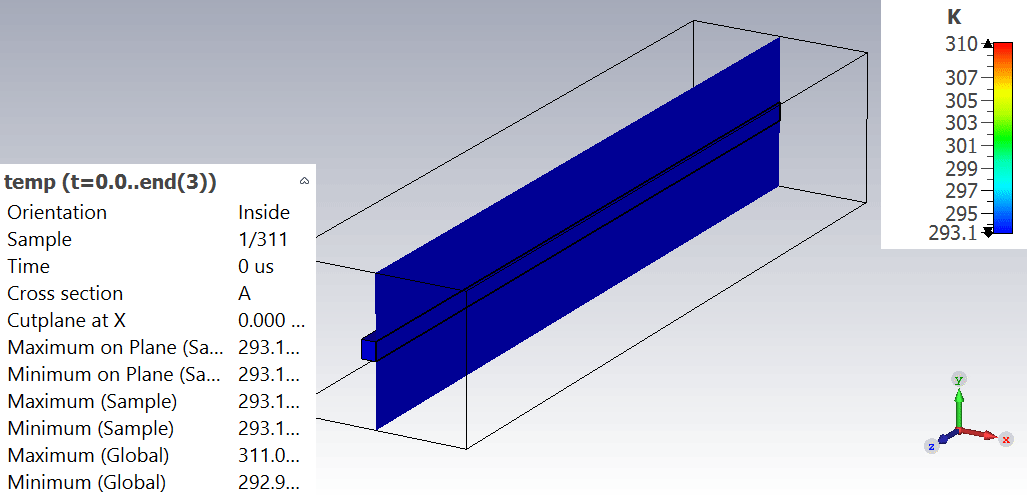This screenshot has height=498, width=1027.
Task: Click the Maximum on Plane row label
Action: coord(115,347)
